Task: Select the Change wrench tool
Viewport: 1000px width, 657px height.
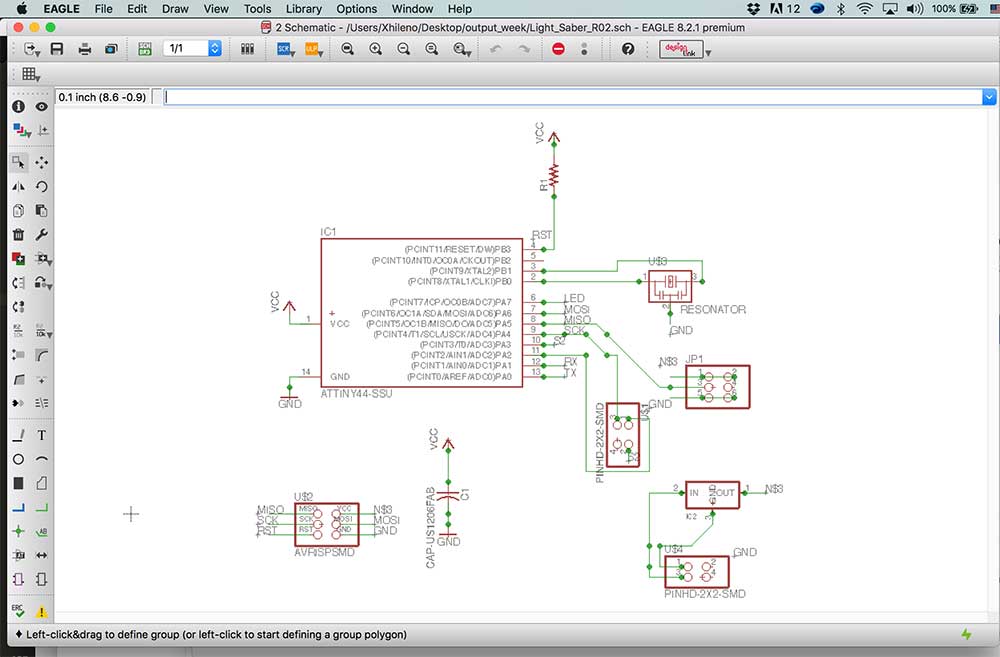Action: pos(41,235)
